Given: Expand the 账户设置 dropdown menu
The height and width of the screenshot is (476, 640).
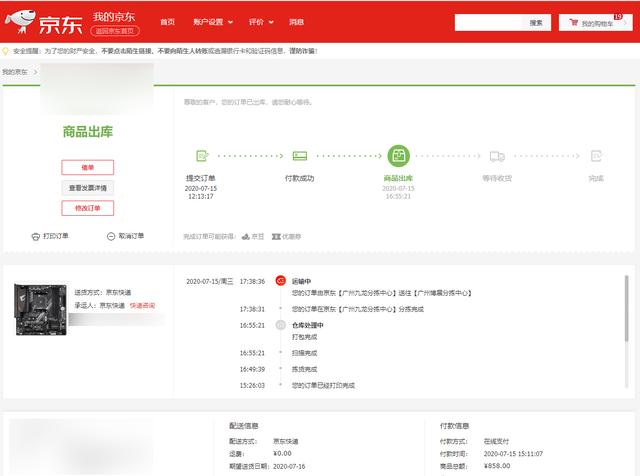Looking at the screenshot, I should (213, 22).
